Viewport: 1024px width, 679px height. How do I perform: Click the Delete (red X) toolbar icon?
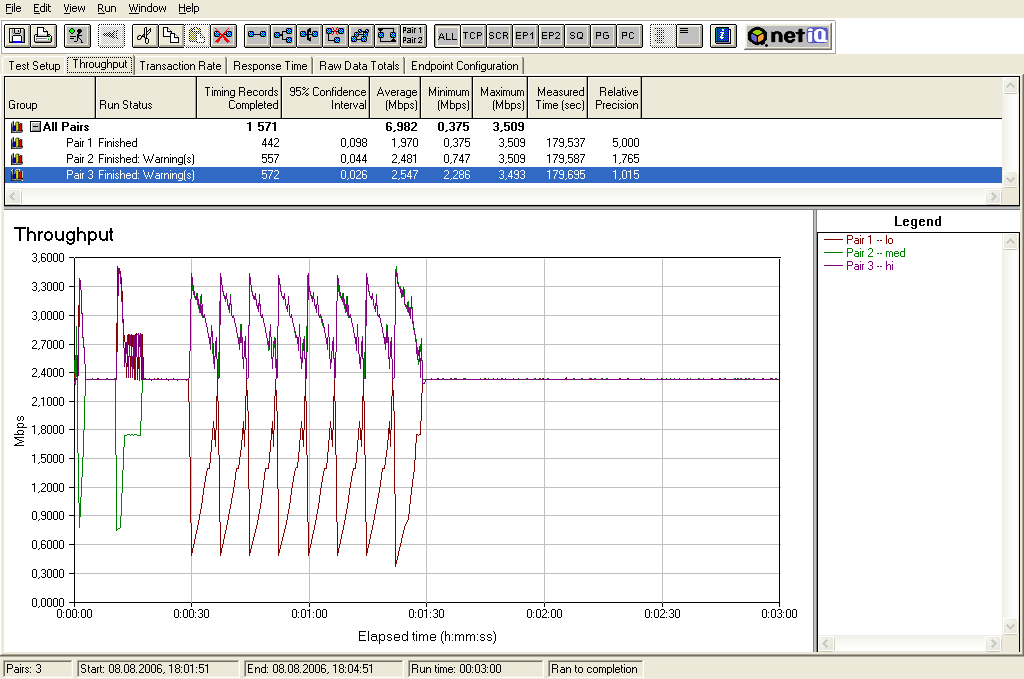(x=223, y=36)
